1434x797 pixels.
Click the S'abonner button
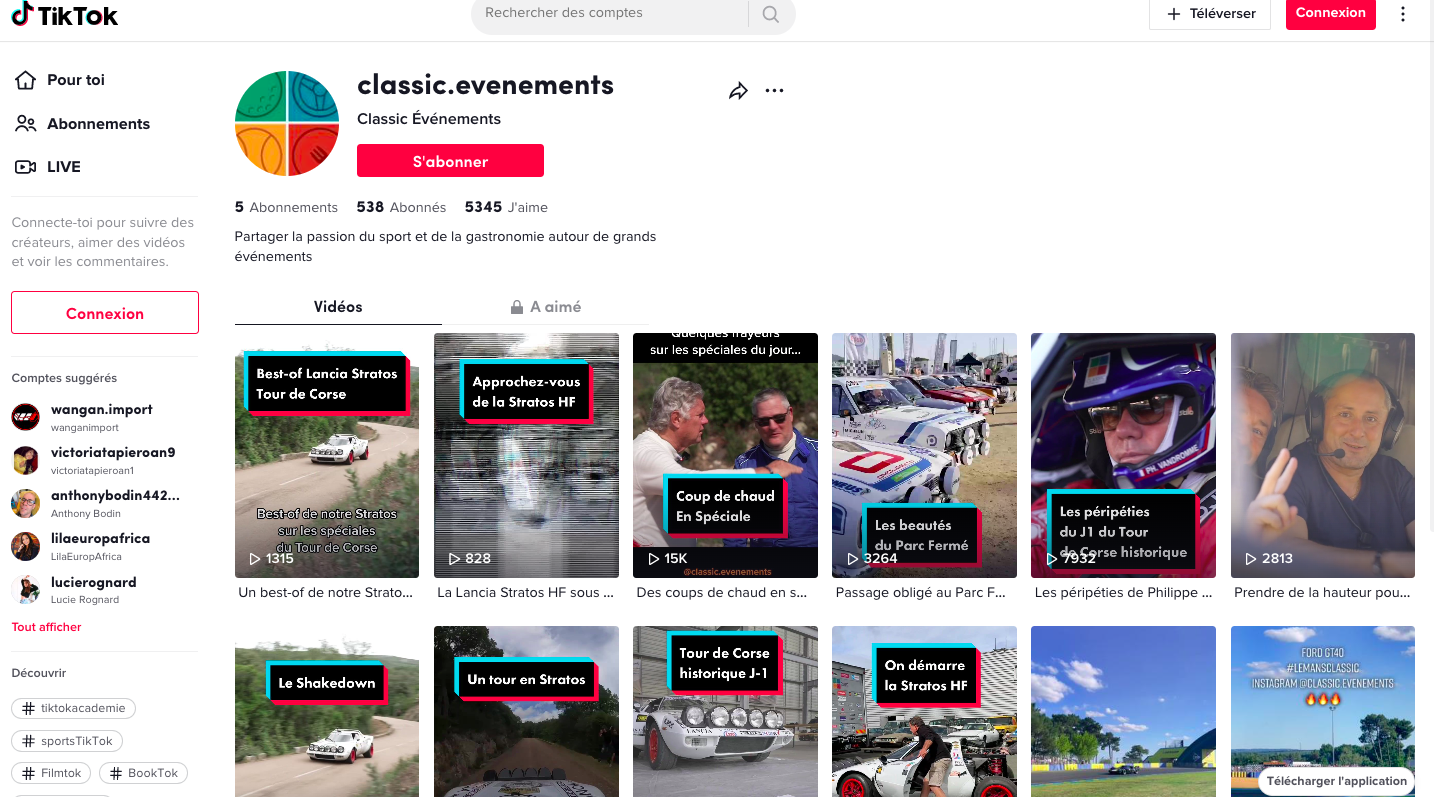(450, 161)
